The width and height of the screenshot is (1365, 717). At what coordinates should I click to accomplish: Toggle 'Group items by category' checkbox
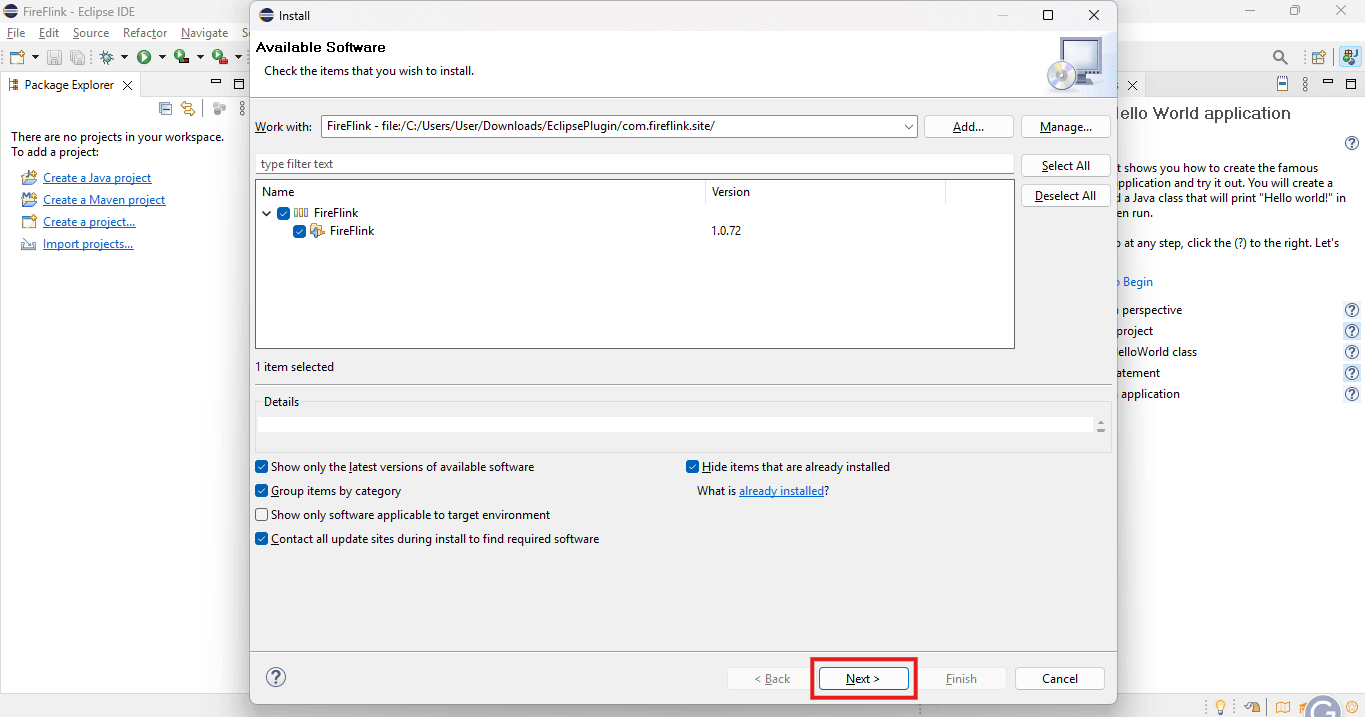coord(262,491)
